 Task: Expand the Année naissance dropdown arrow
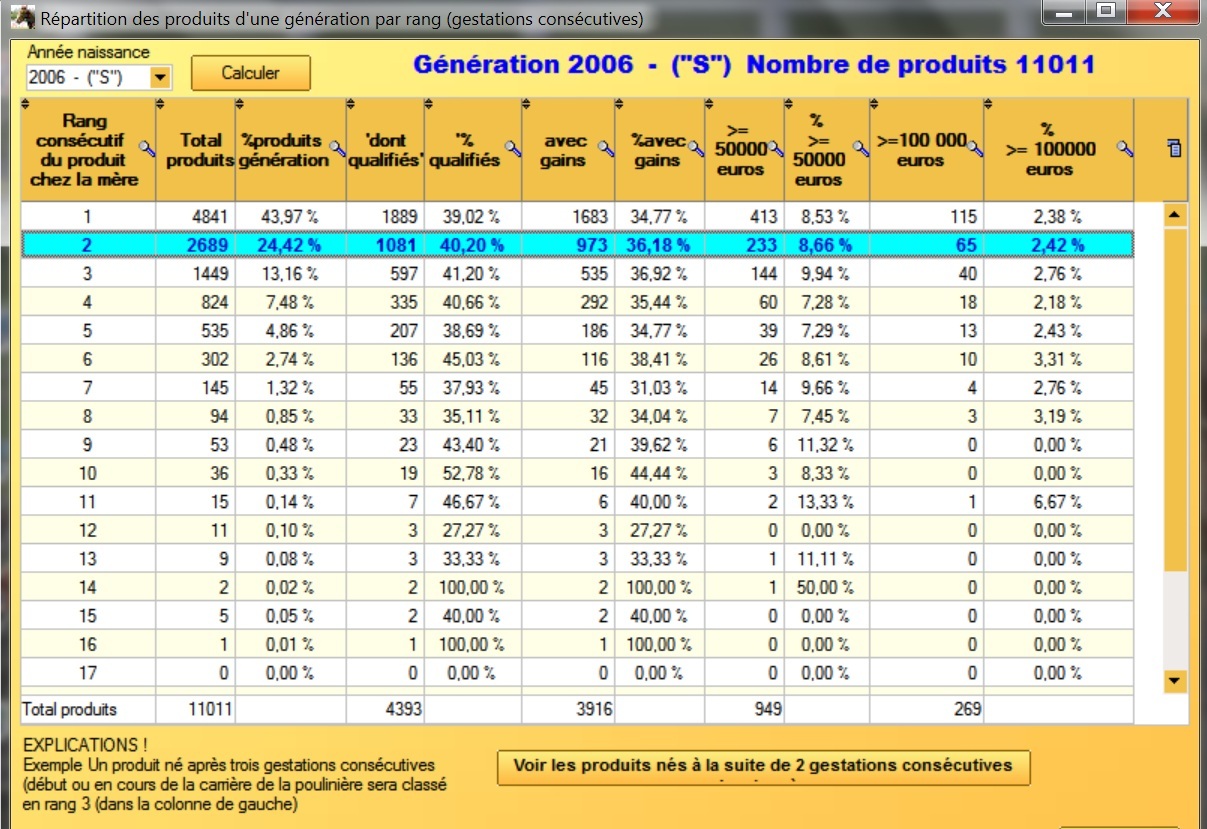tap(160, 77)
